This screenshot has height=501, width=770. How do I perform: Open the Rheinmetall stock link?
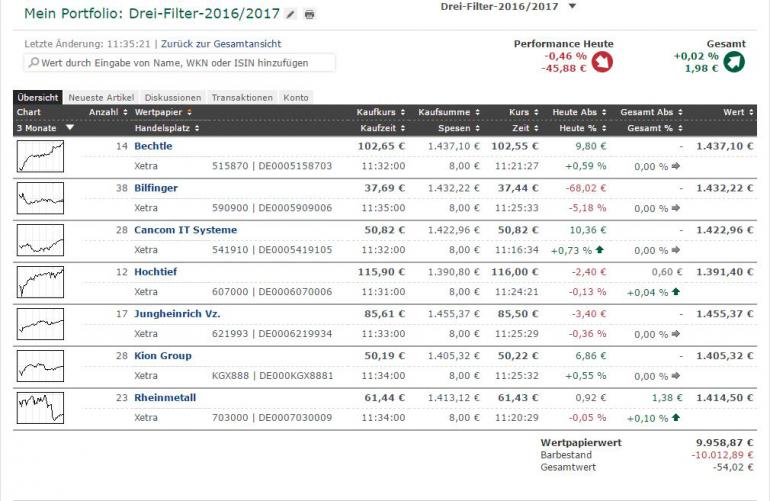tap(165, 397)
